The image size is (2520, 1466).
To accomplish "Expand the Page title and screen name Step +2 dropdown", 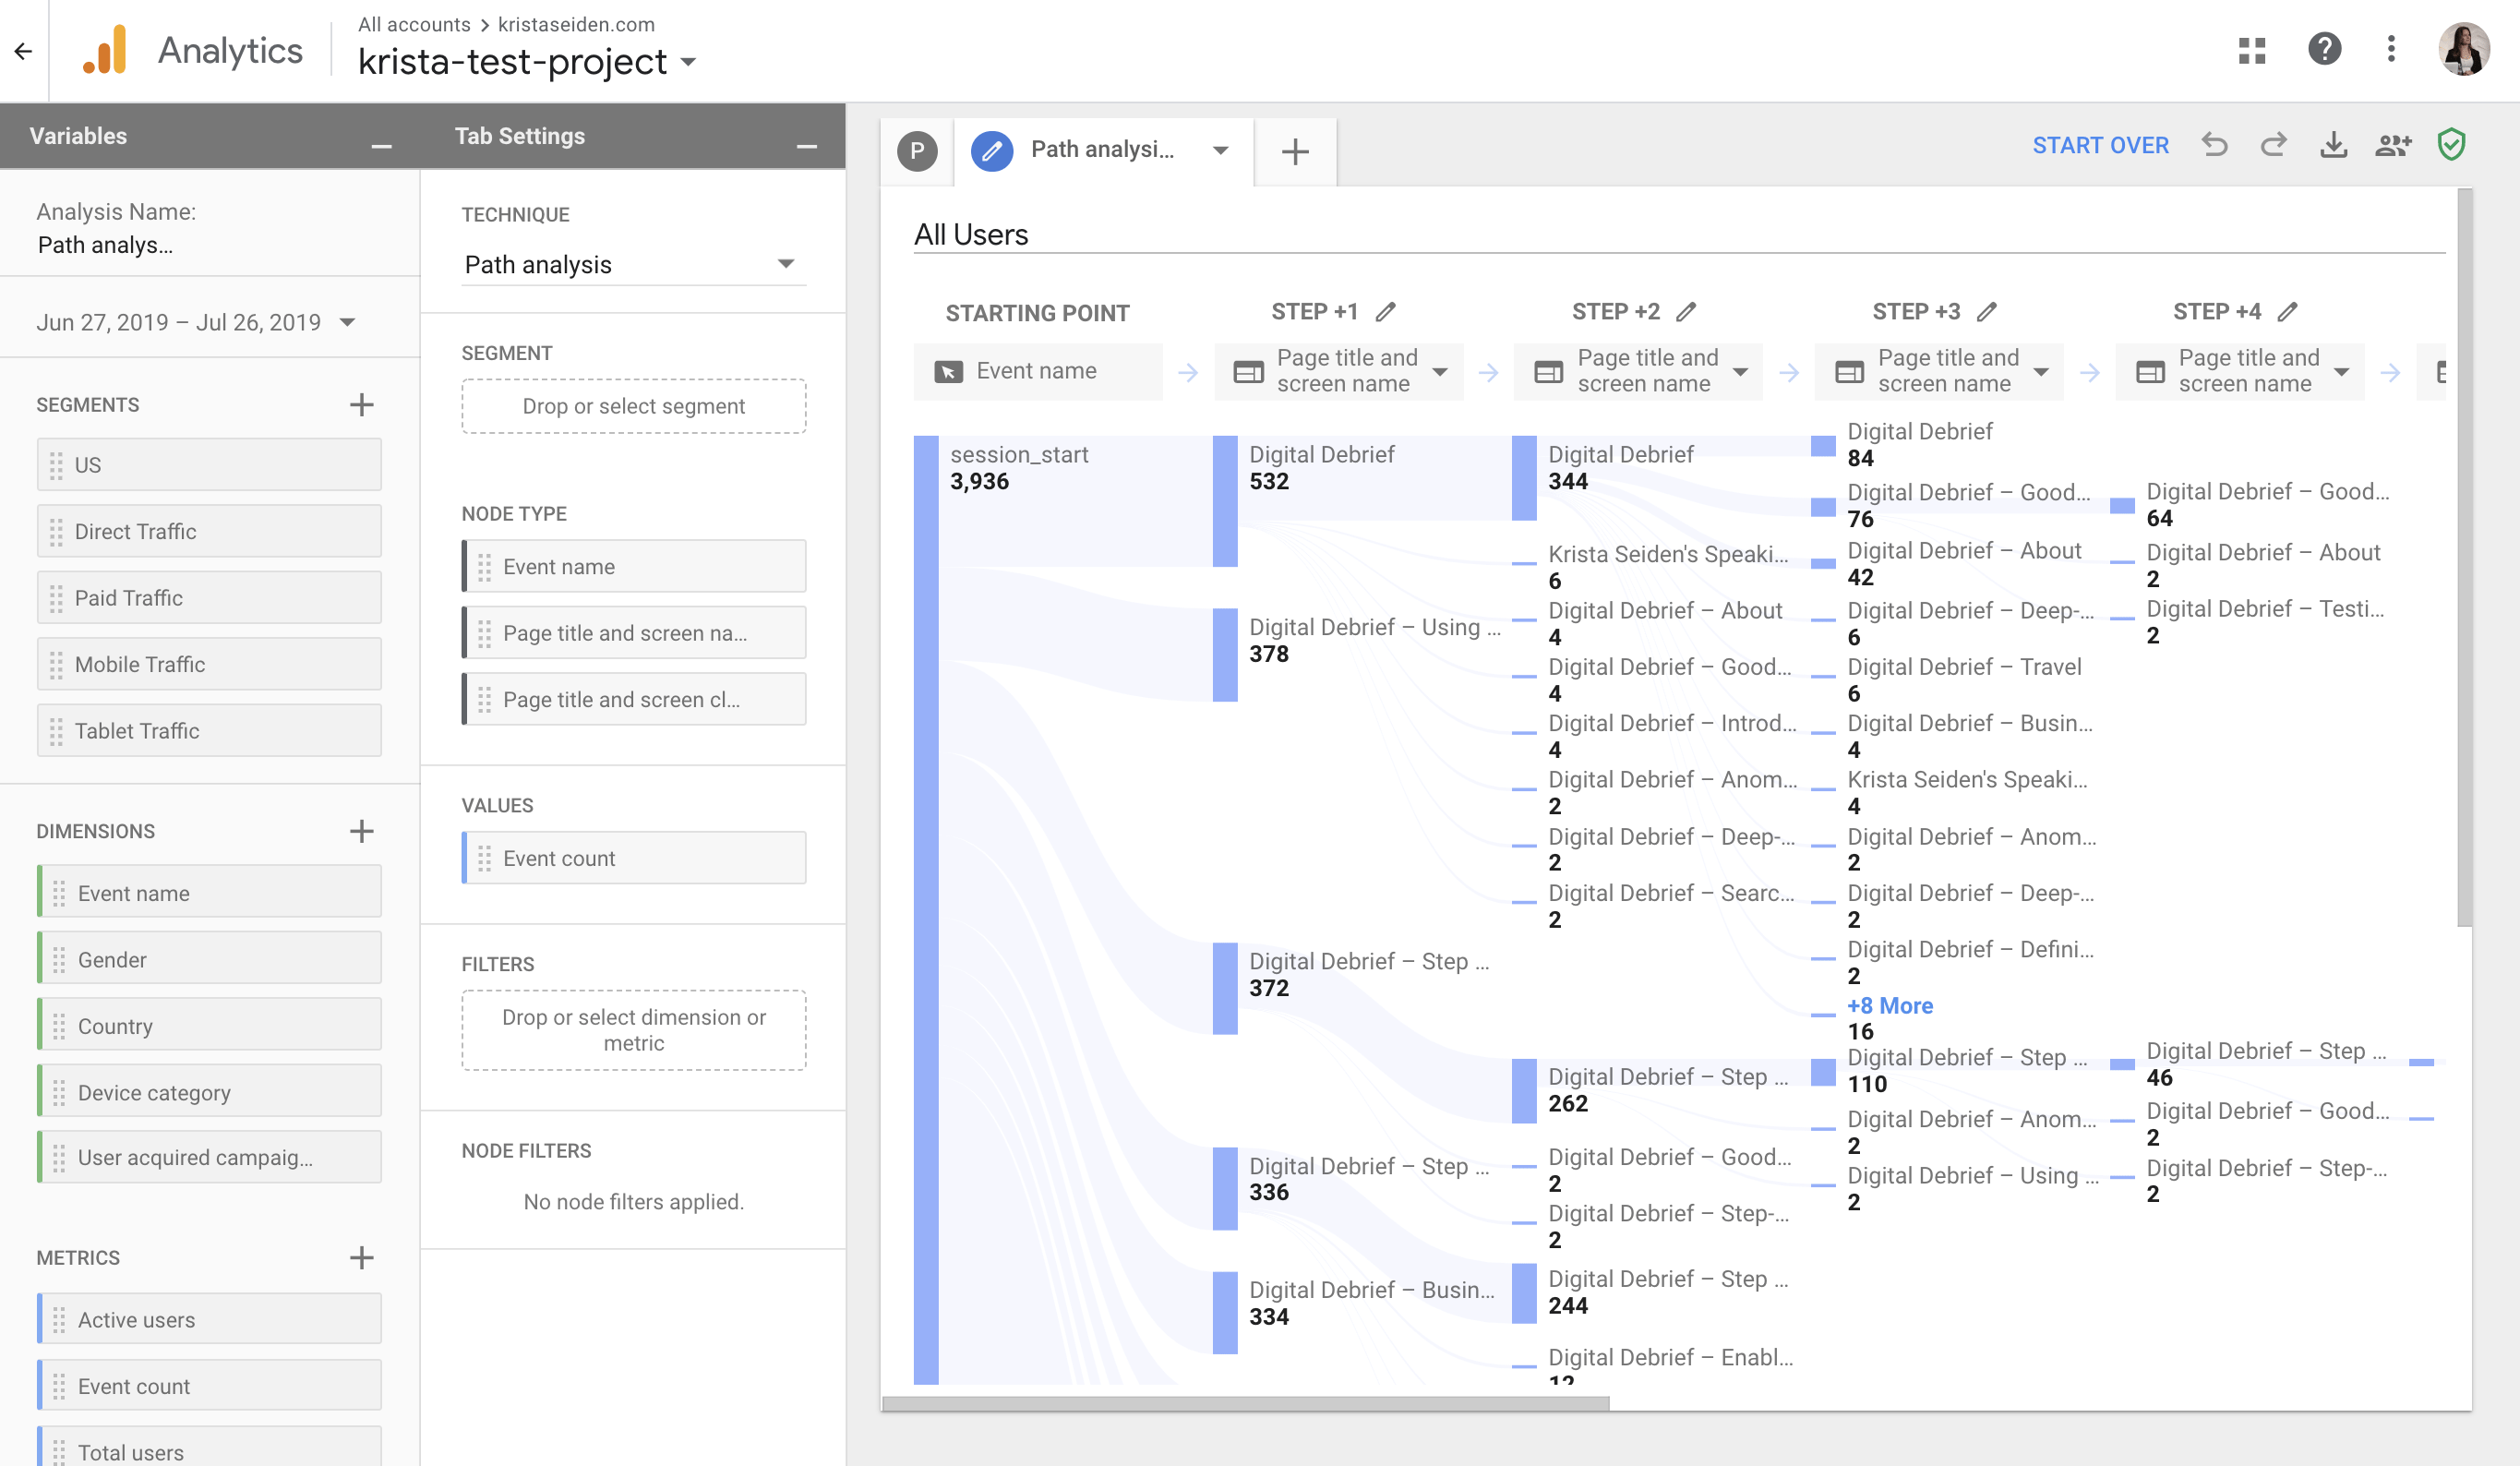I will pos(1744,370).
